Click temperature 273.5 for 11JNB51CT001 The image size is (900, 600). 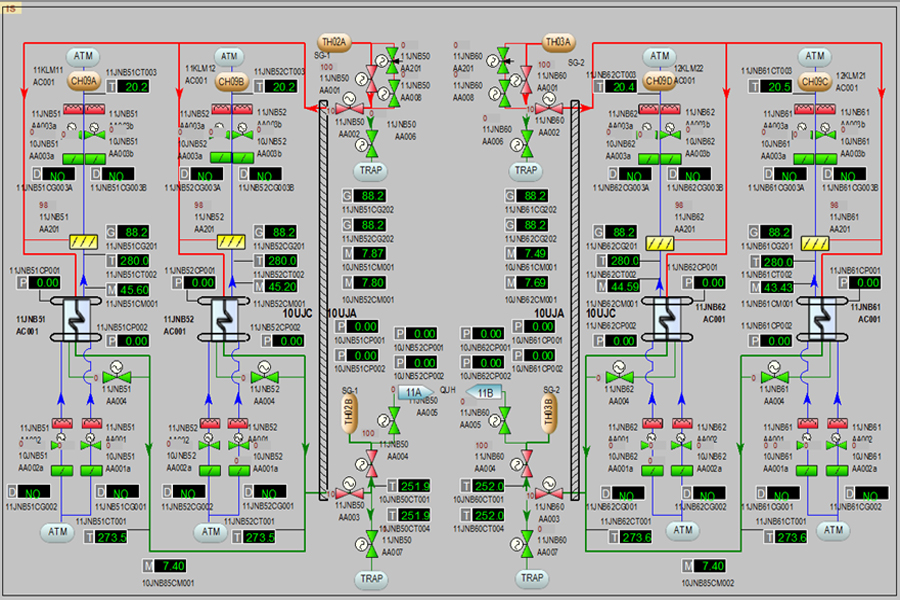pos(111,537)
